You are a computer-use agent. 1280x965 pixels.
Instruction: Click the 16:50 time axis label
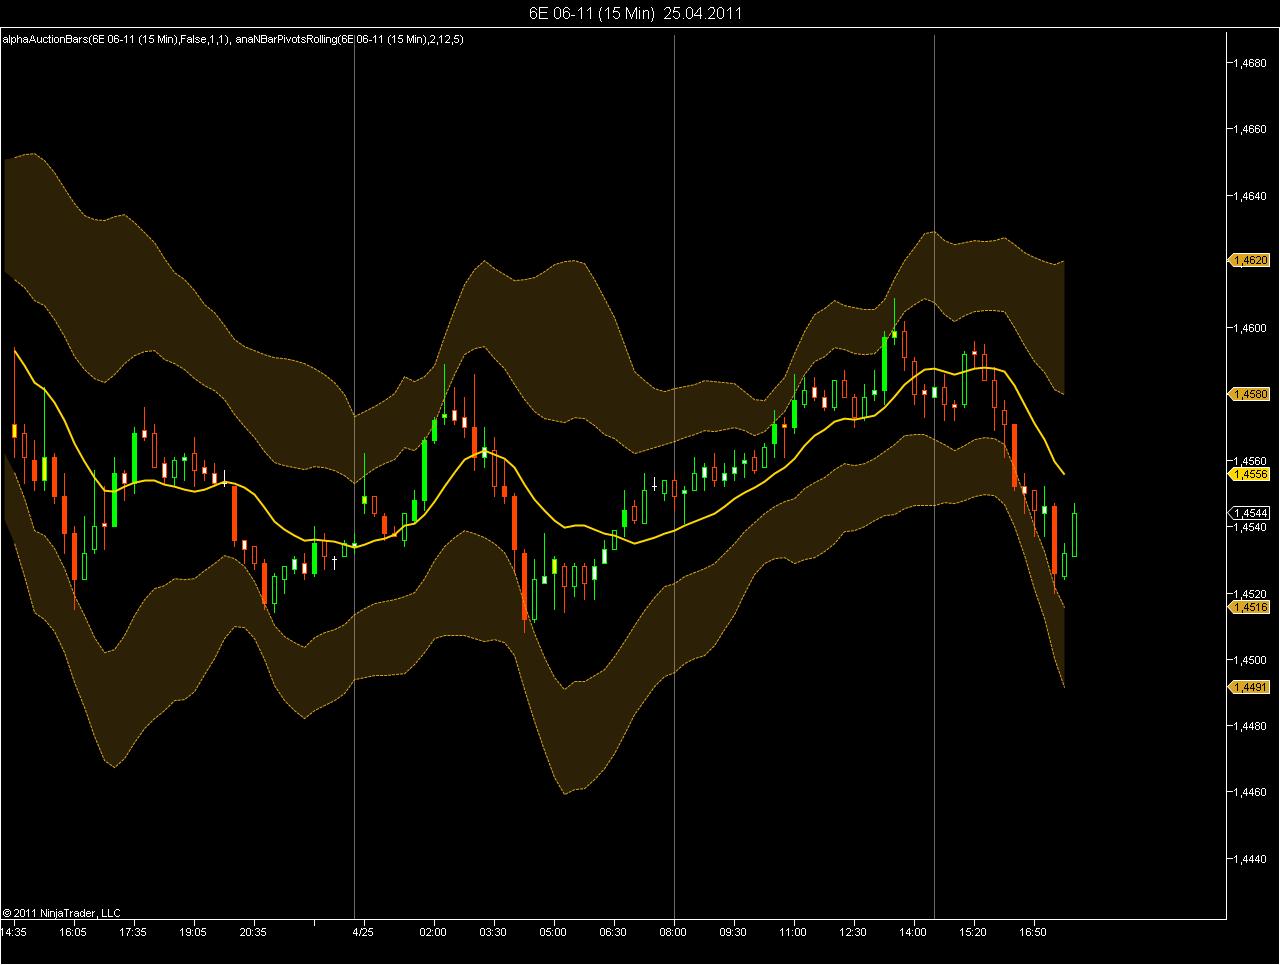pyautogui.click(x=1033, y=932)
